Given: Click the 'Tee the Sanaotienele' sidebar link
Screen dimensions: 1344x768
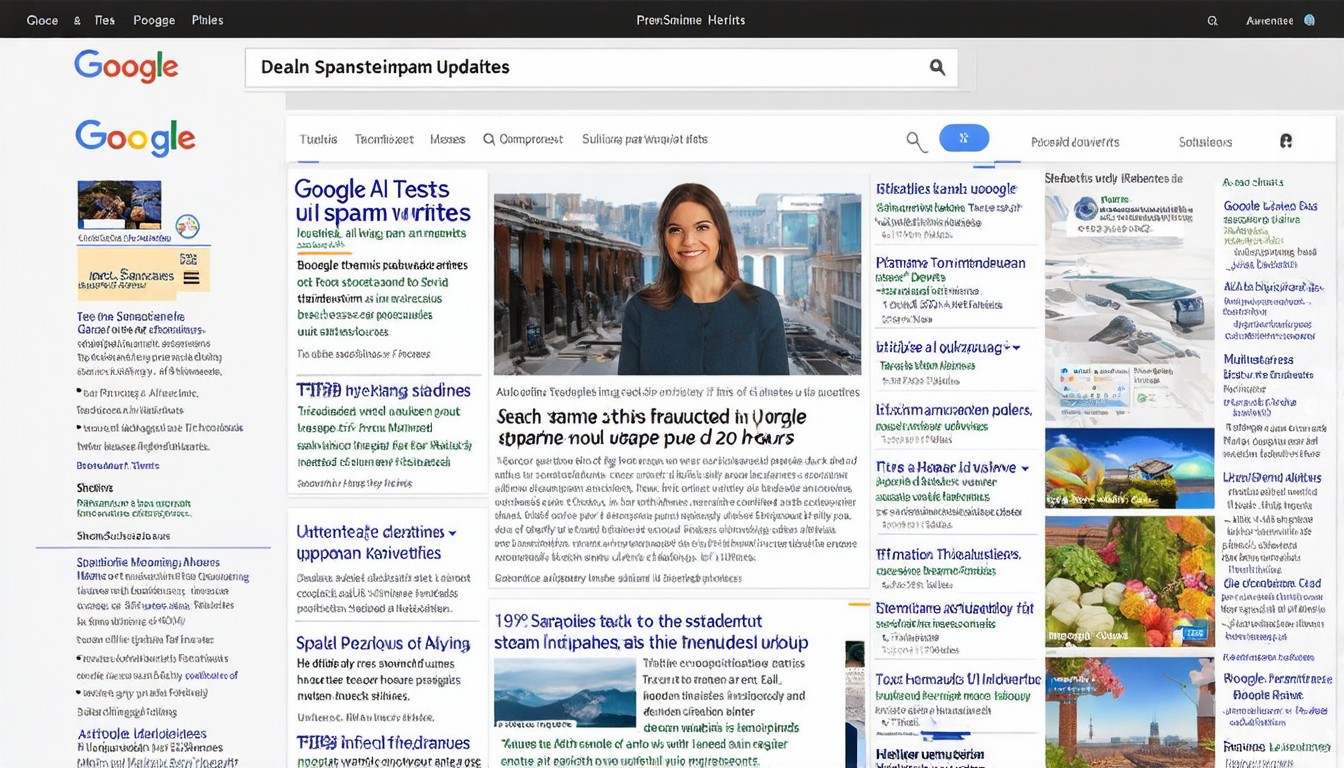Looking at the screenshot, I should [x=130, y=316].
